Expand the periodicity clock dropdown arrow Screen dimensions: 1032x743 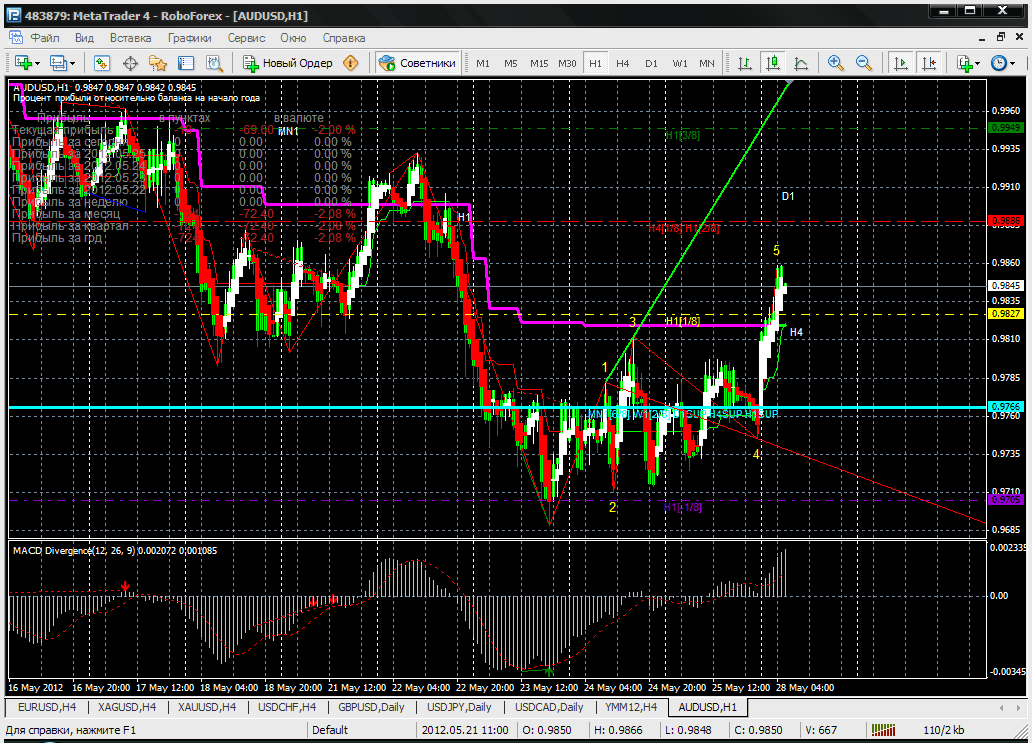click(x=1012, y=64)
